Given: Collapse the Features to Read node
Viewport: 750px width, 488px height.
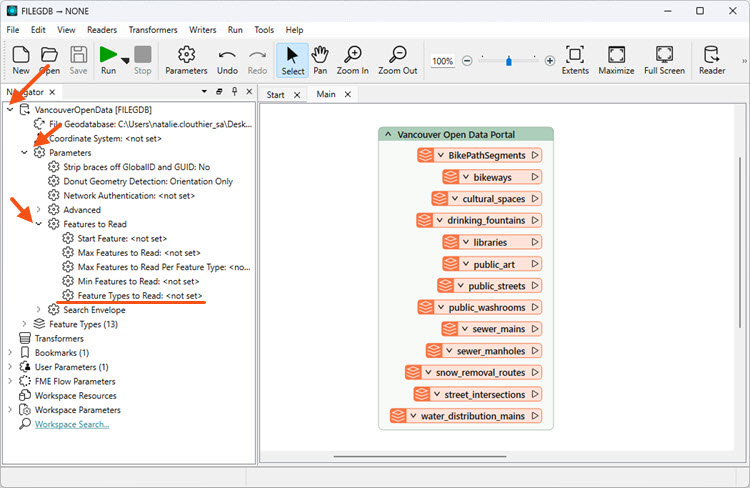Looking at the screenshot, I should click(x=39, y=224).
